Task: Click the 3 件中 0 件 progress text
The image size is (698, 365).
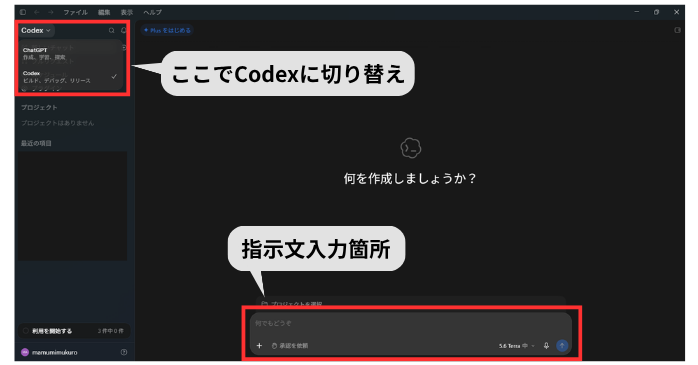Action: tap(111, 331)
